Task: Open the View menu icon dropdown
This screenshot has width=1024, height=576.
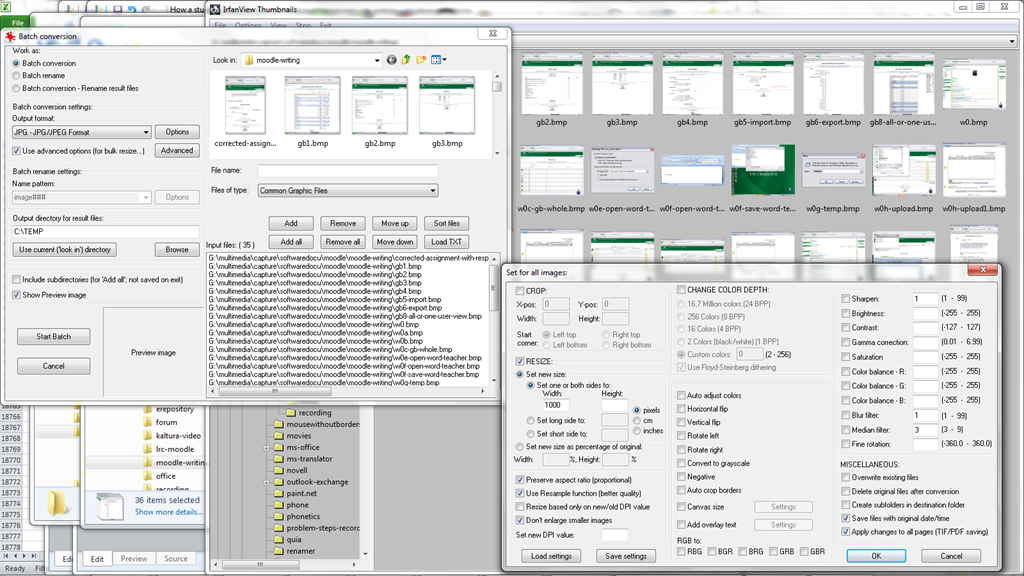Action: tap(439, 60)
